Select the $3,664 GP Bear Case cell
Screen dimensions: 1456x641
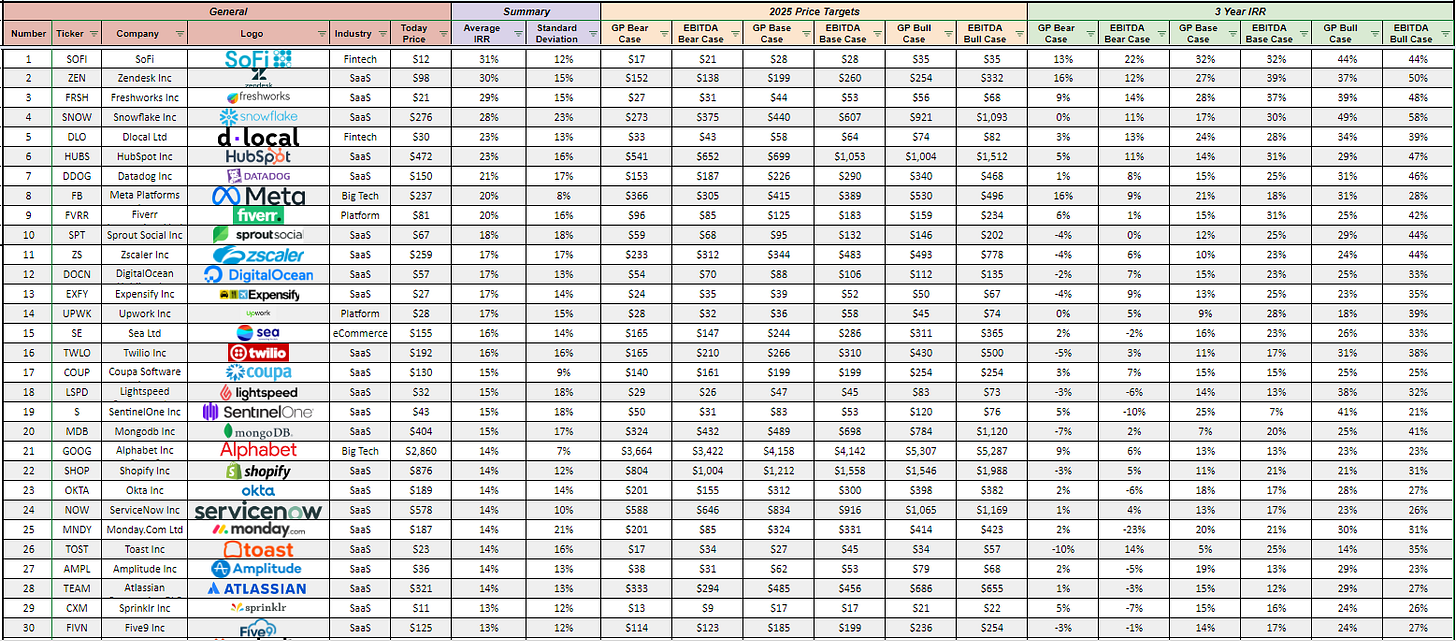click(x=636, y=450)
